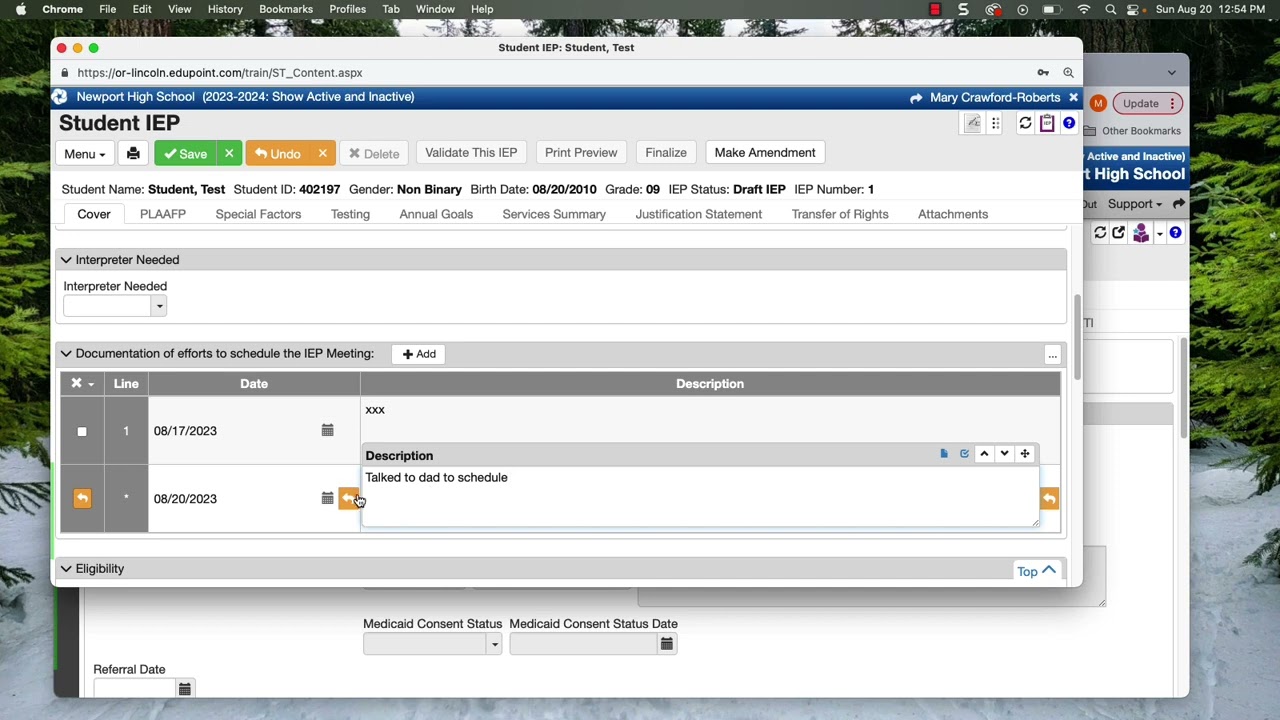Save the IEP
1280x720 pixels.
(186, 153)
